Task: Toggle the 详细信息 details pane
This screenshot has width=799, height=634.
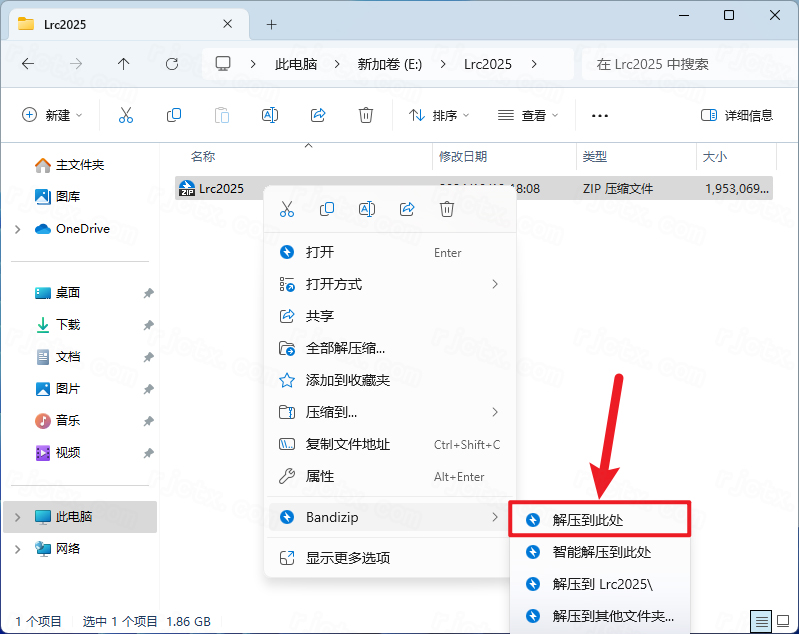Action: pyautogui.click(x=737, y=115)
